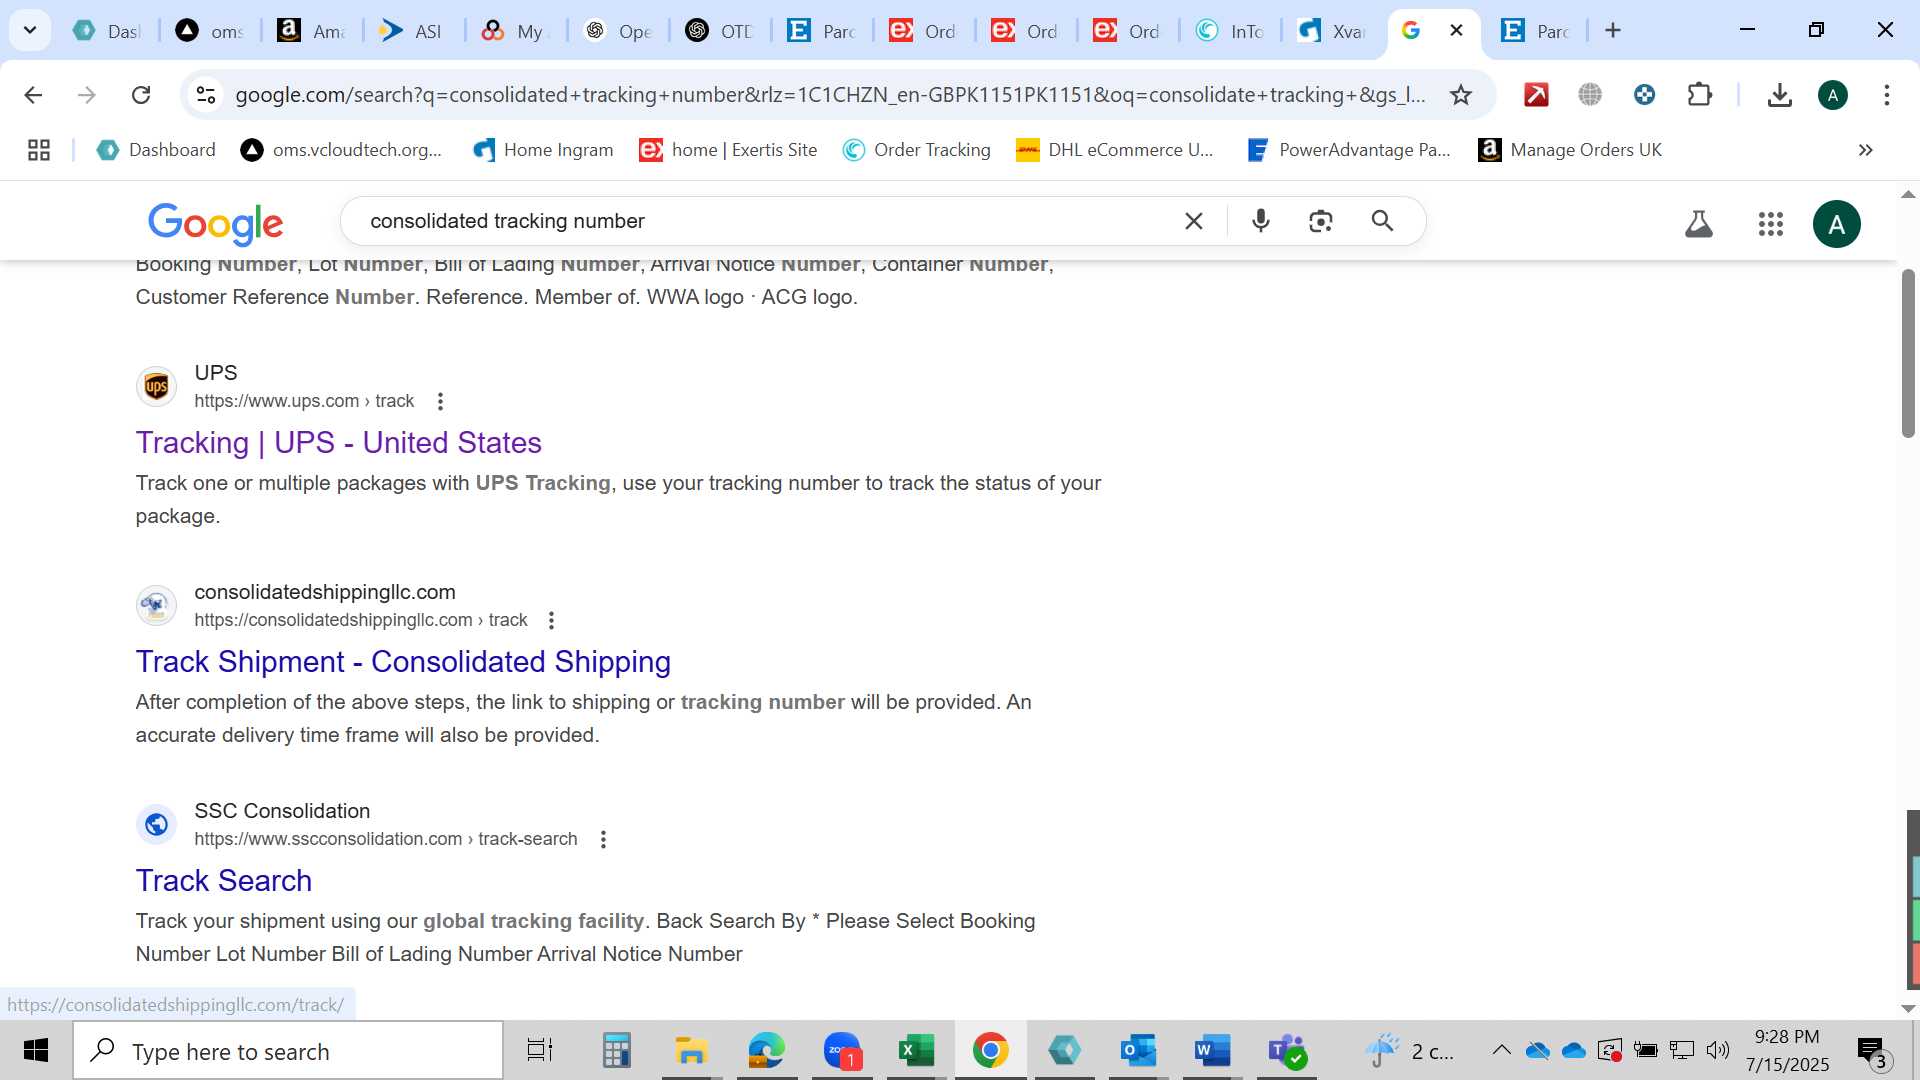The image size is (1920, 1080).
Task: Clear the search box with X
Action: tap(1194, 221)
